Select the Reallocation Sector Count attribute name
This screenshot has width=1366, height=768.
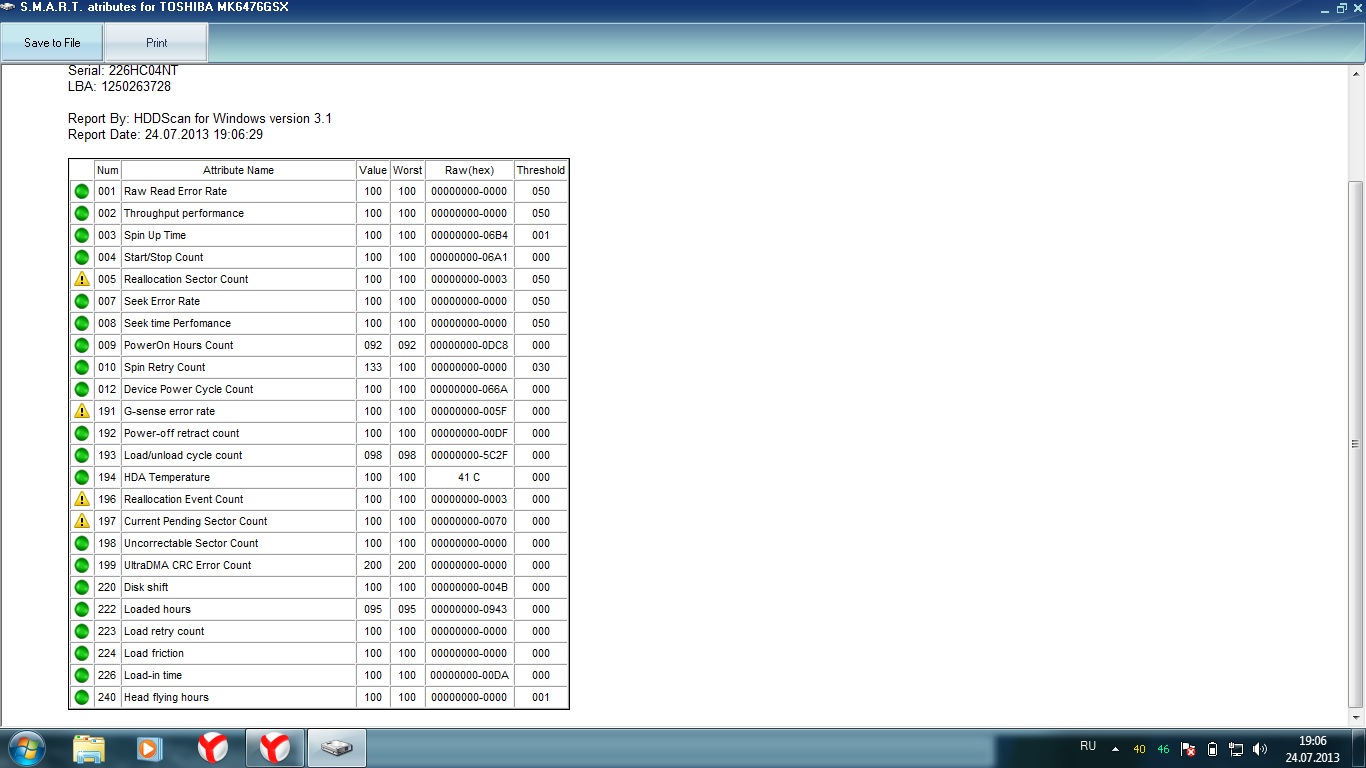pos(186,279)
